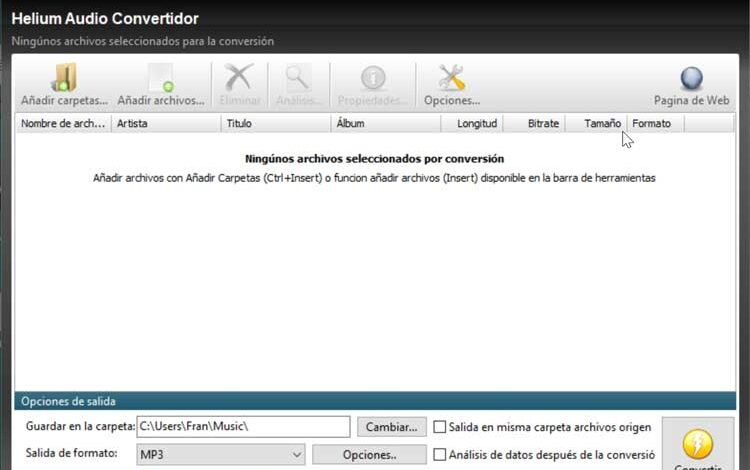Sort by Nombre de archivo column
The width and height of the screenshot is (750, 470).
click(63, 123)
